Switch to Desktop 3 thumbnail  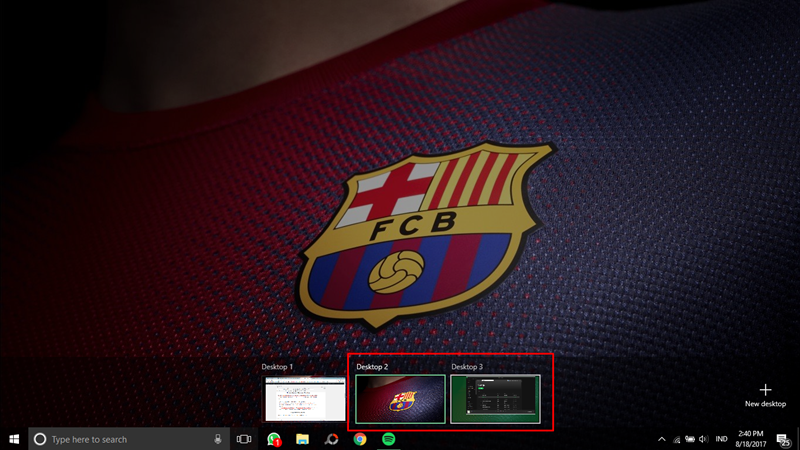495,398
